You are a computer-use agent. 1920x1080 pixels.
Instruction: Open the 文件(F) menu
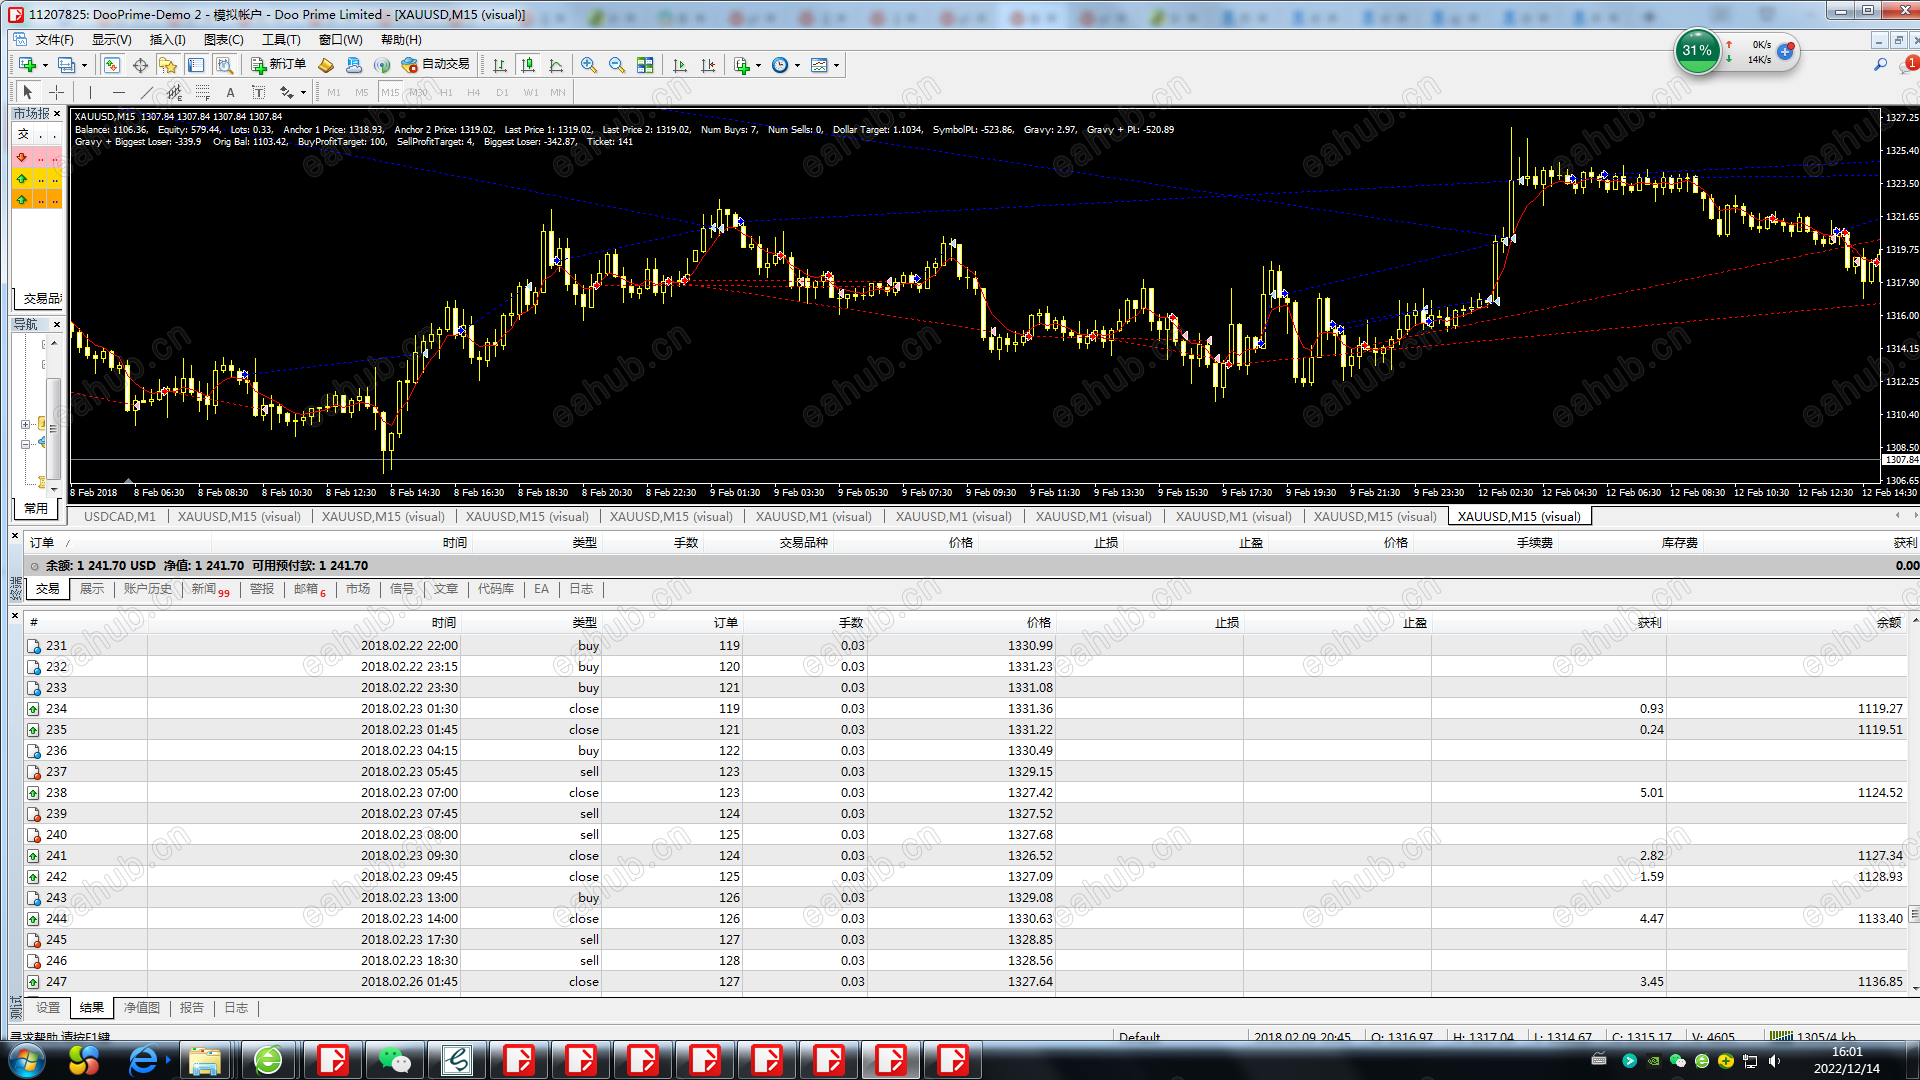pyautogui.click(x=54, y=40)
